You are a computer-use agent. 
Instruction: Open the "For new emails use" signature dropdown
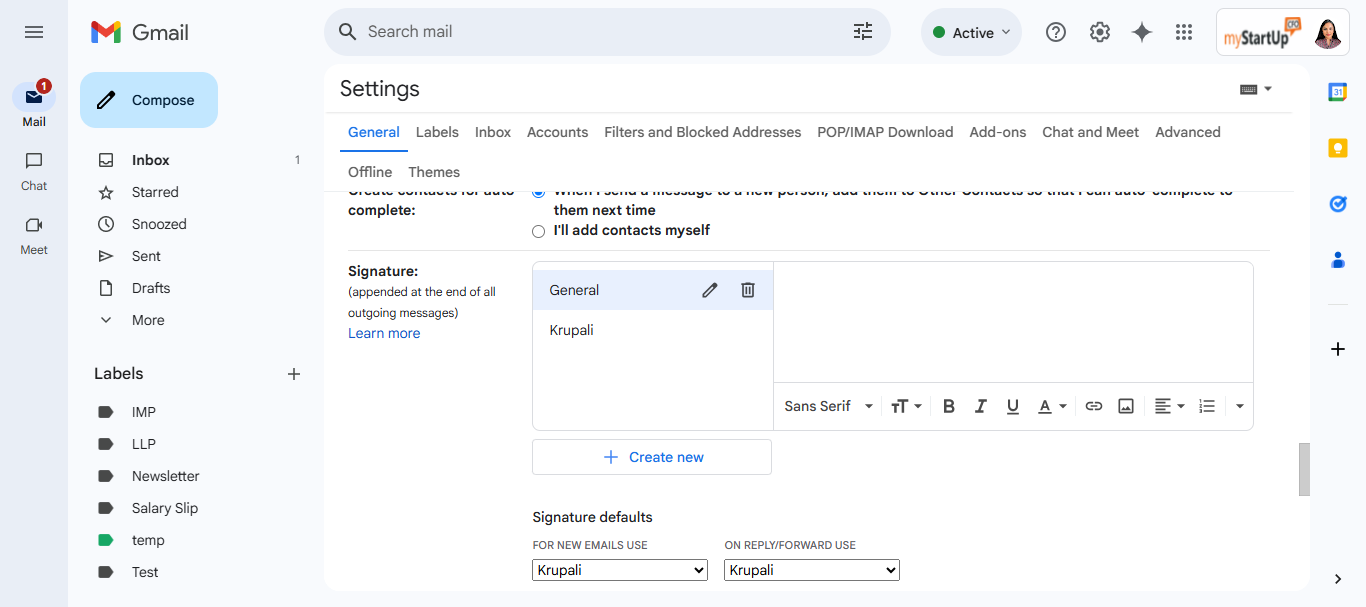[620, 570]
